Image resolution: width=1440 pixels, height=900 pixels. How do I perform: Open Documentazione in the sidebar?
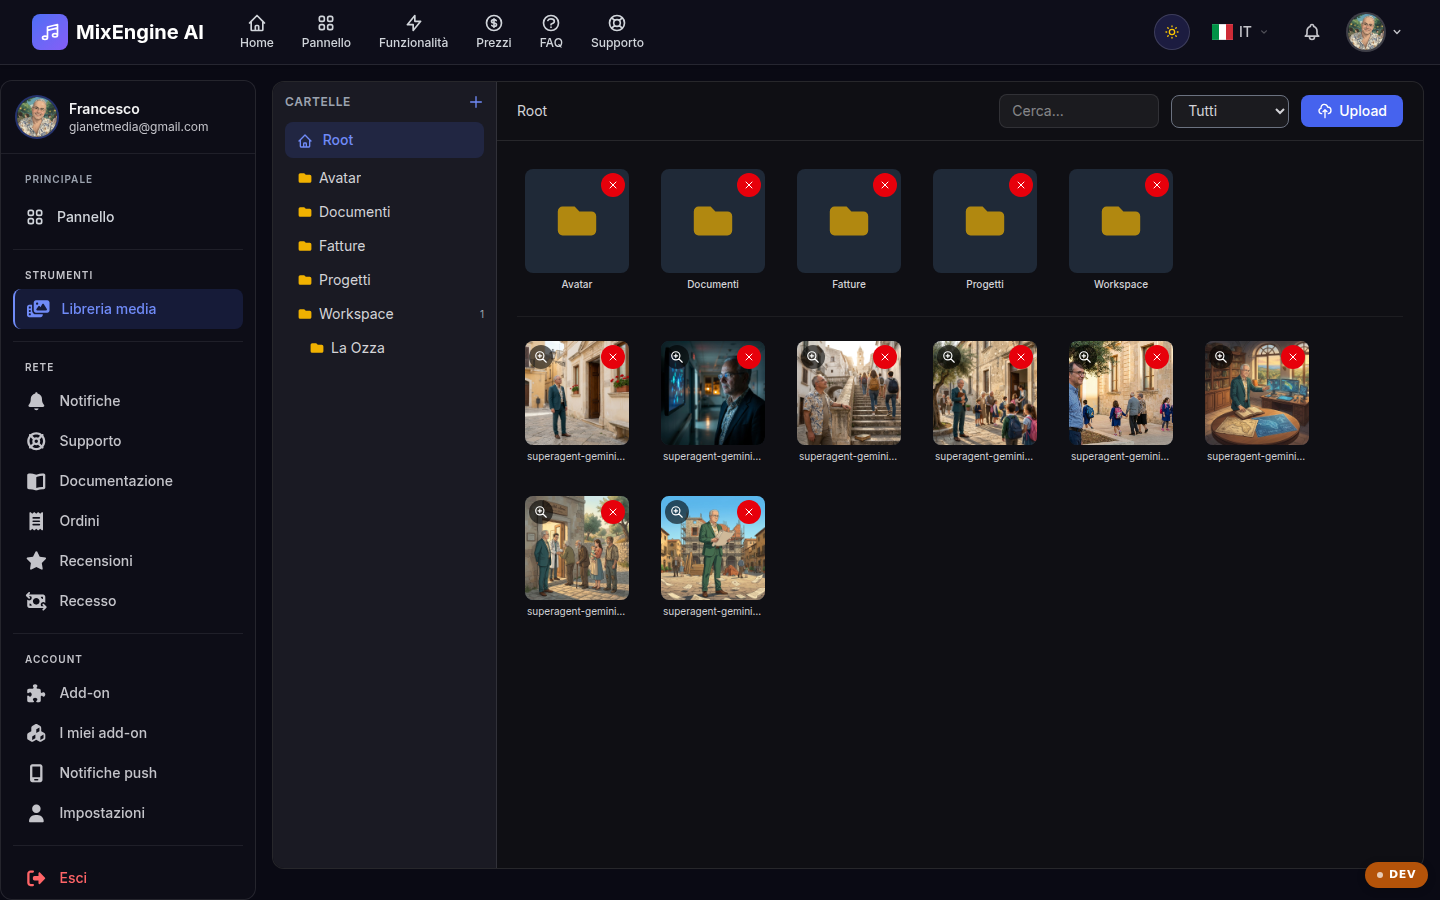(x=128, y=481)
